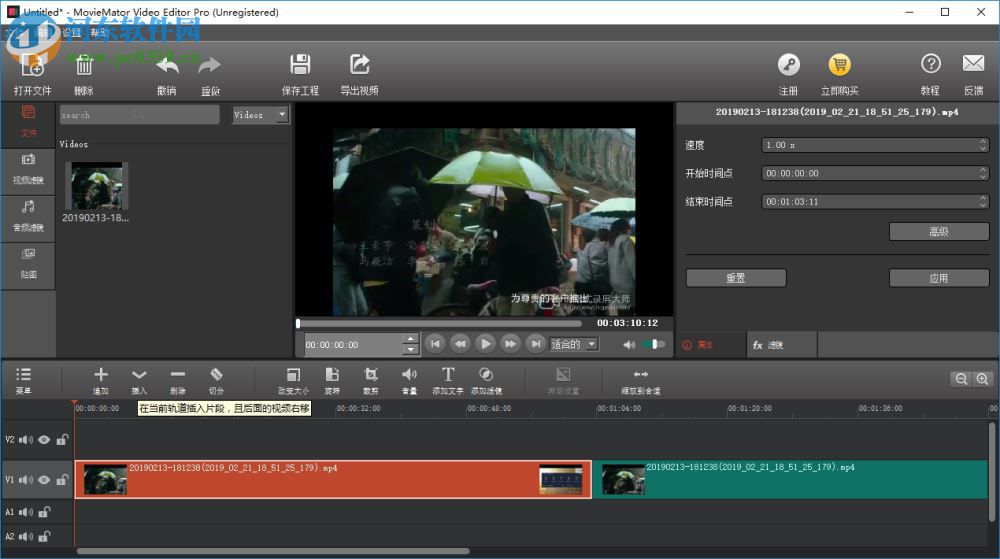Image resolution: width=1000 pixels, height=559 pixels.
Task: Open the preview zoom '适合的' dropdown
Action: pos(573,344)
